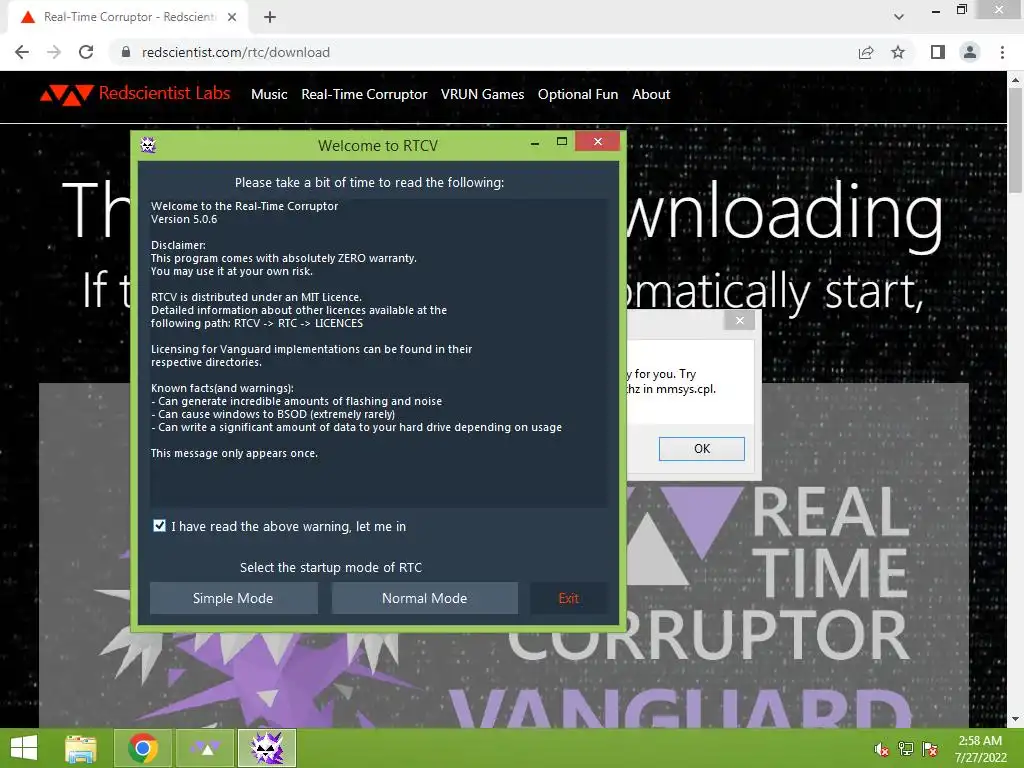This screenshot has width=1024, height=768.
Task: Open VRUN Games nav item
Action: (483, 94)
